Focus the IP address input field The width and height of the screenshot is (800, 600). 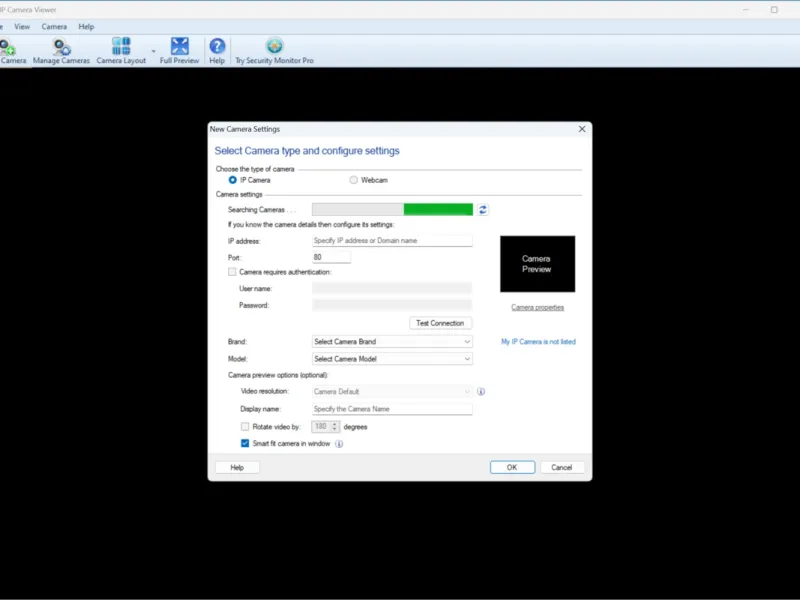(392, 240)
